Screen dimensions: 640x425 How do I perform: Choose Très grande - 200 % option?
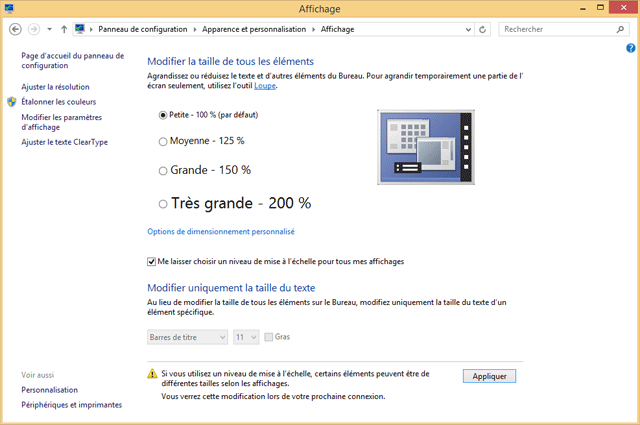coord(163,203)
